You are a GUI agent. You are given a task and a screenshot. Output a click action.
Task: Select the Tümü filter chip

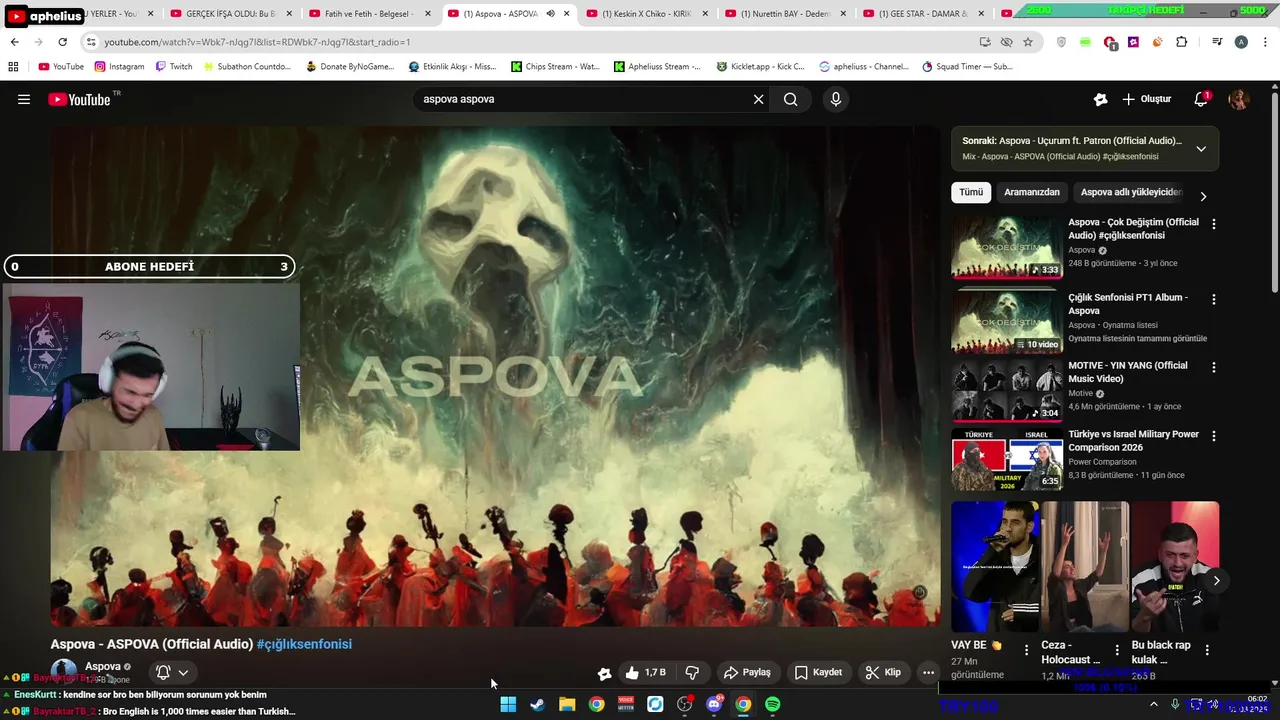point(971,192)
